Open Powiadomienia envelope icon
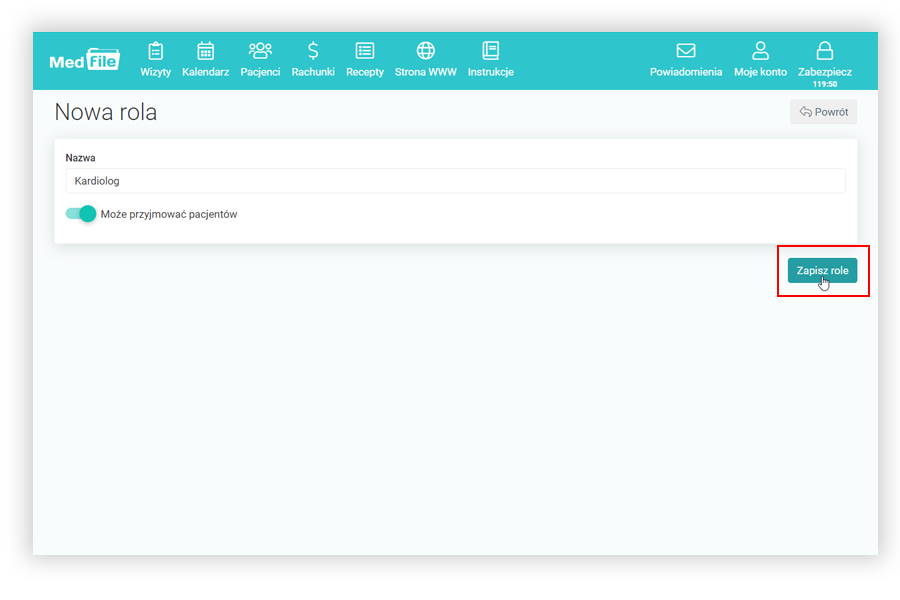 click(x=686, y=51)
